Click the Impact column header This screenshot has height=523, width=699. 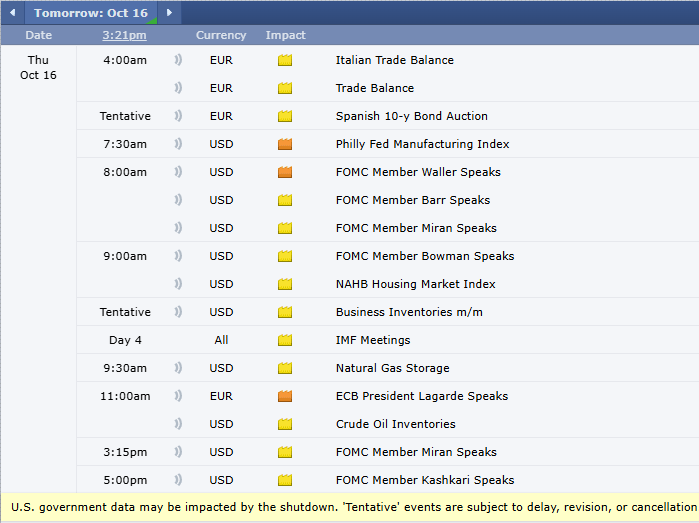click(x=285, y=35)
